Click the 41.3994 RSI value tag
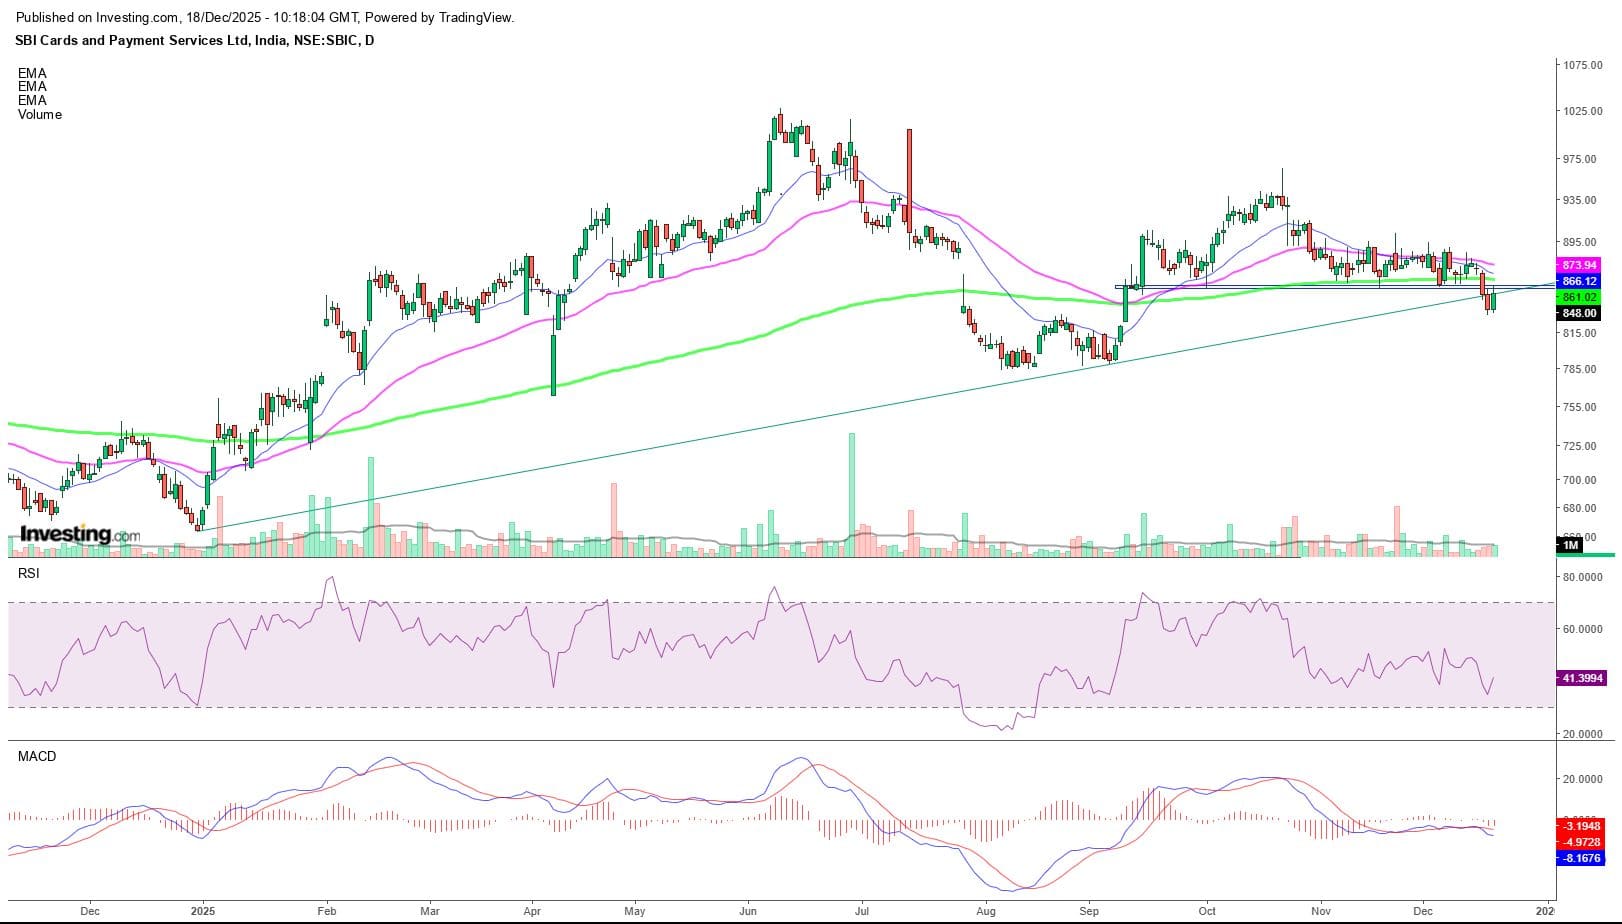Image resolution: width=1622 pixels, height=924 pixels. coord(1582,678)
